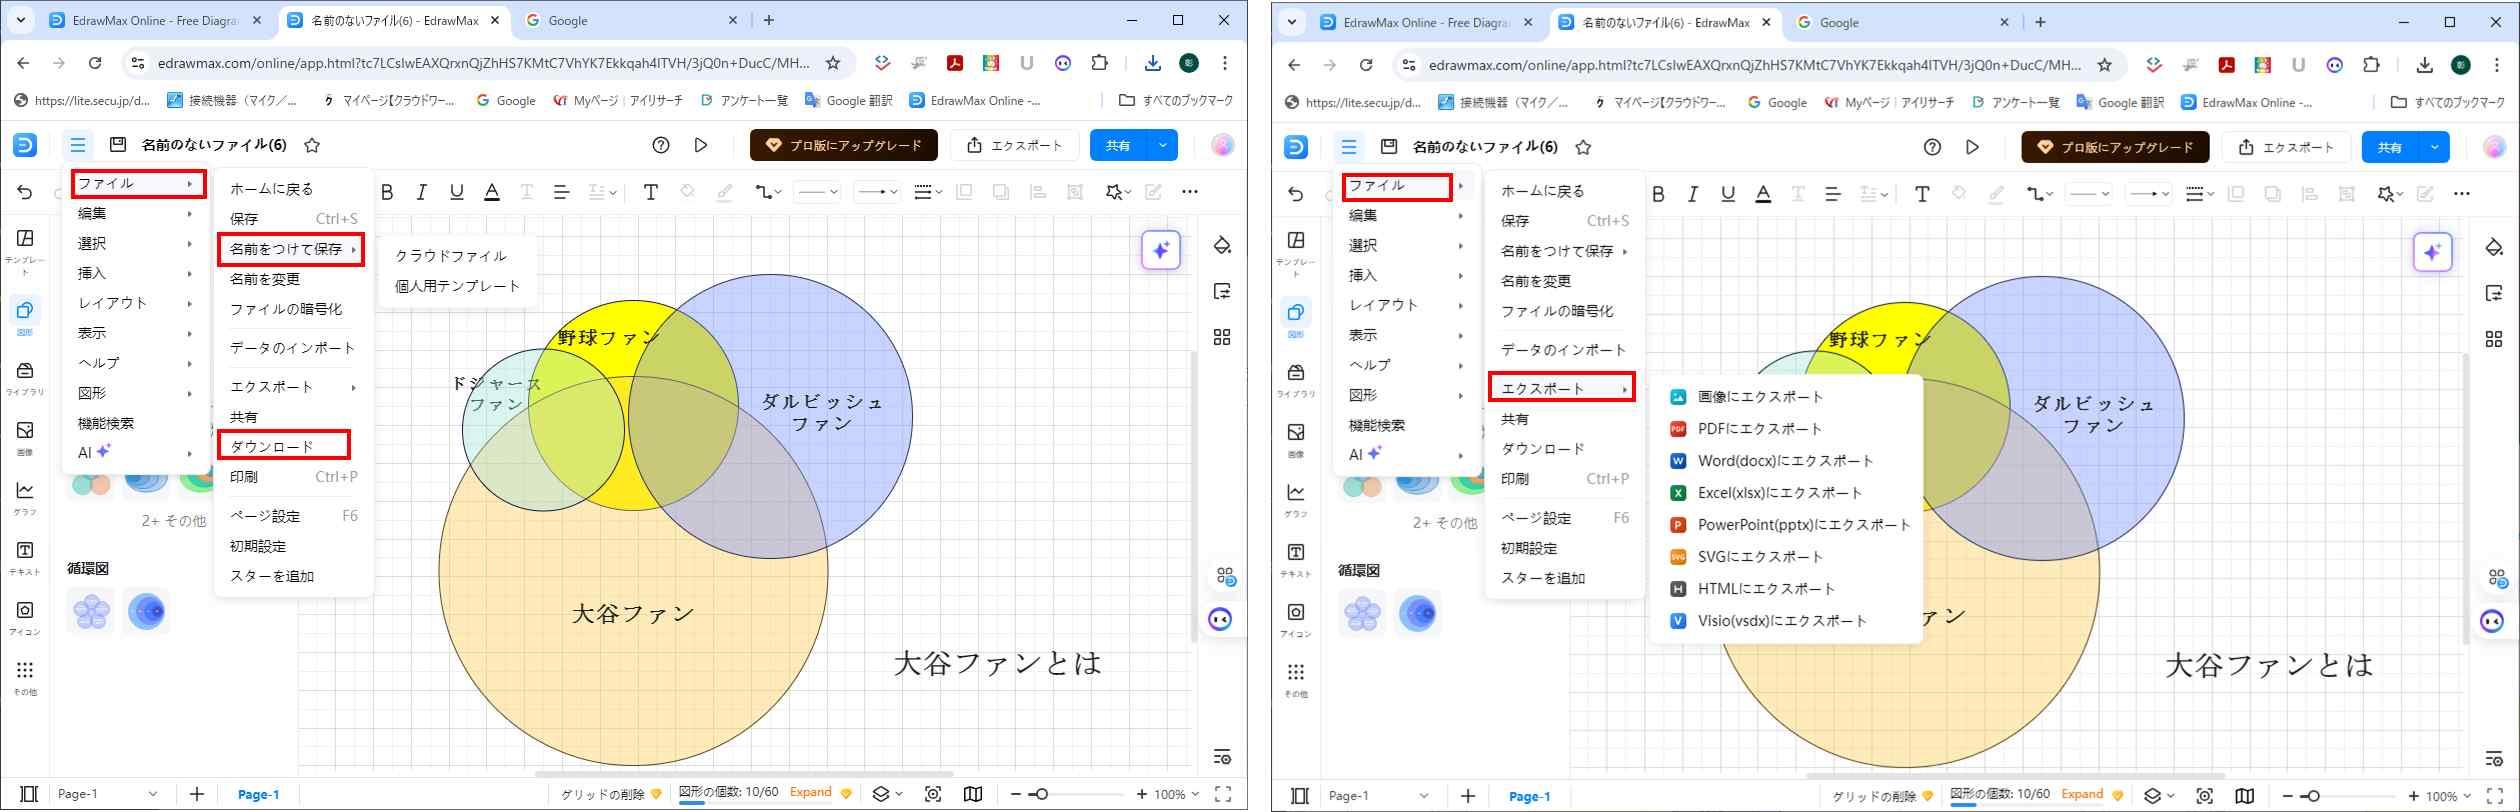Toggle Bold formatting in the right window

pos(1658,194)
